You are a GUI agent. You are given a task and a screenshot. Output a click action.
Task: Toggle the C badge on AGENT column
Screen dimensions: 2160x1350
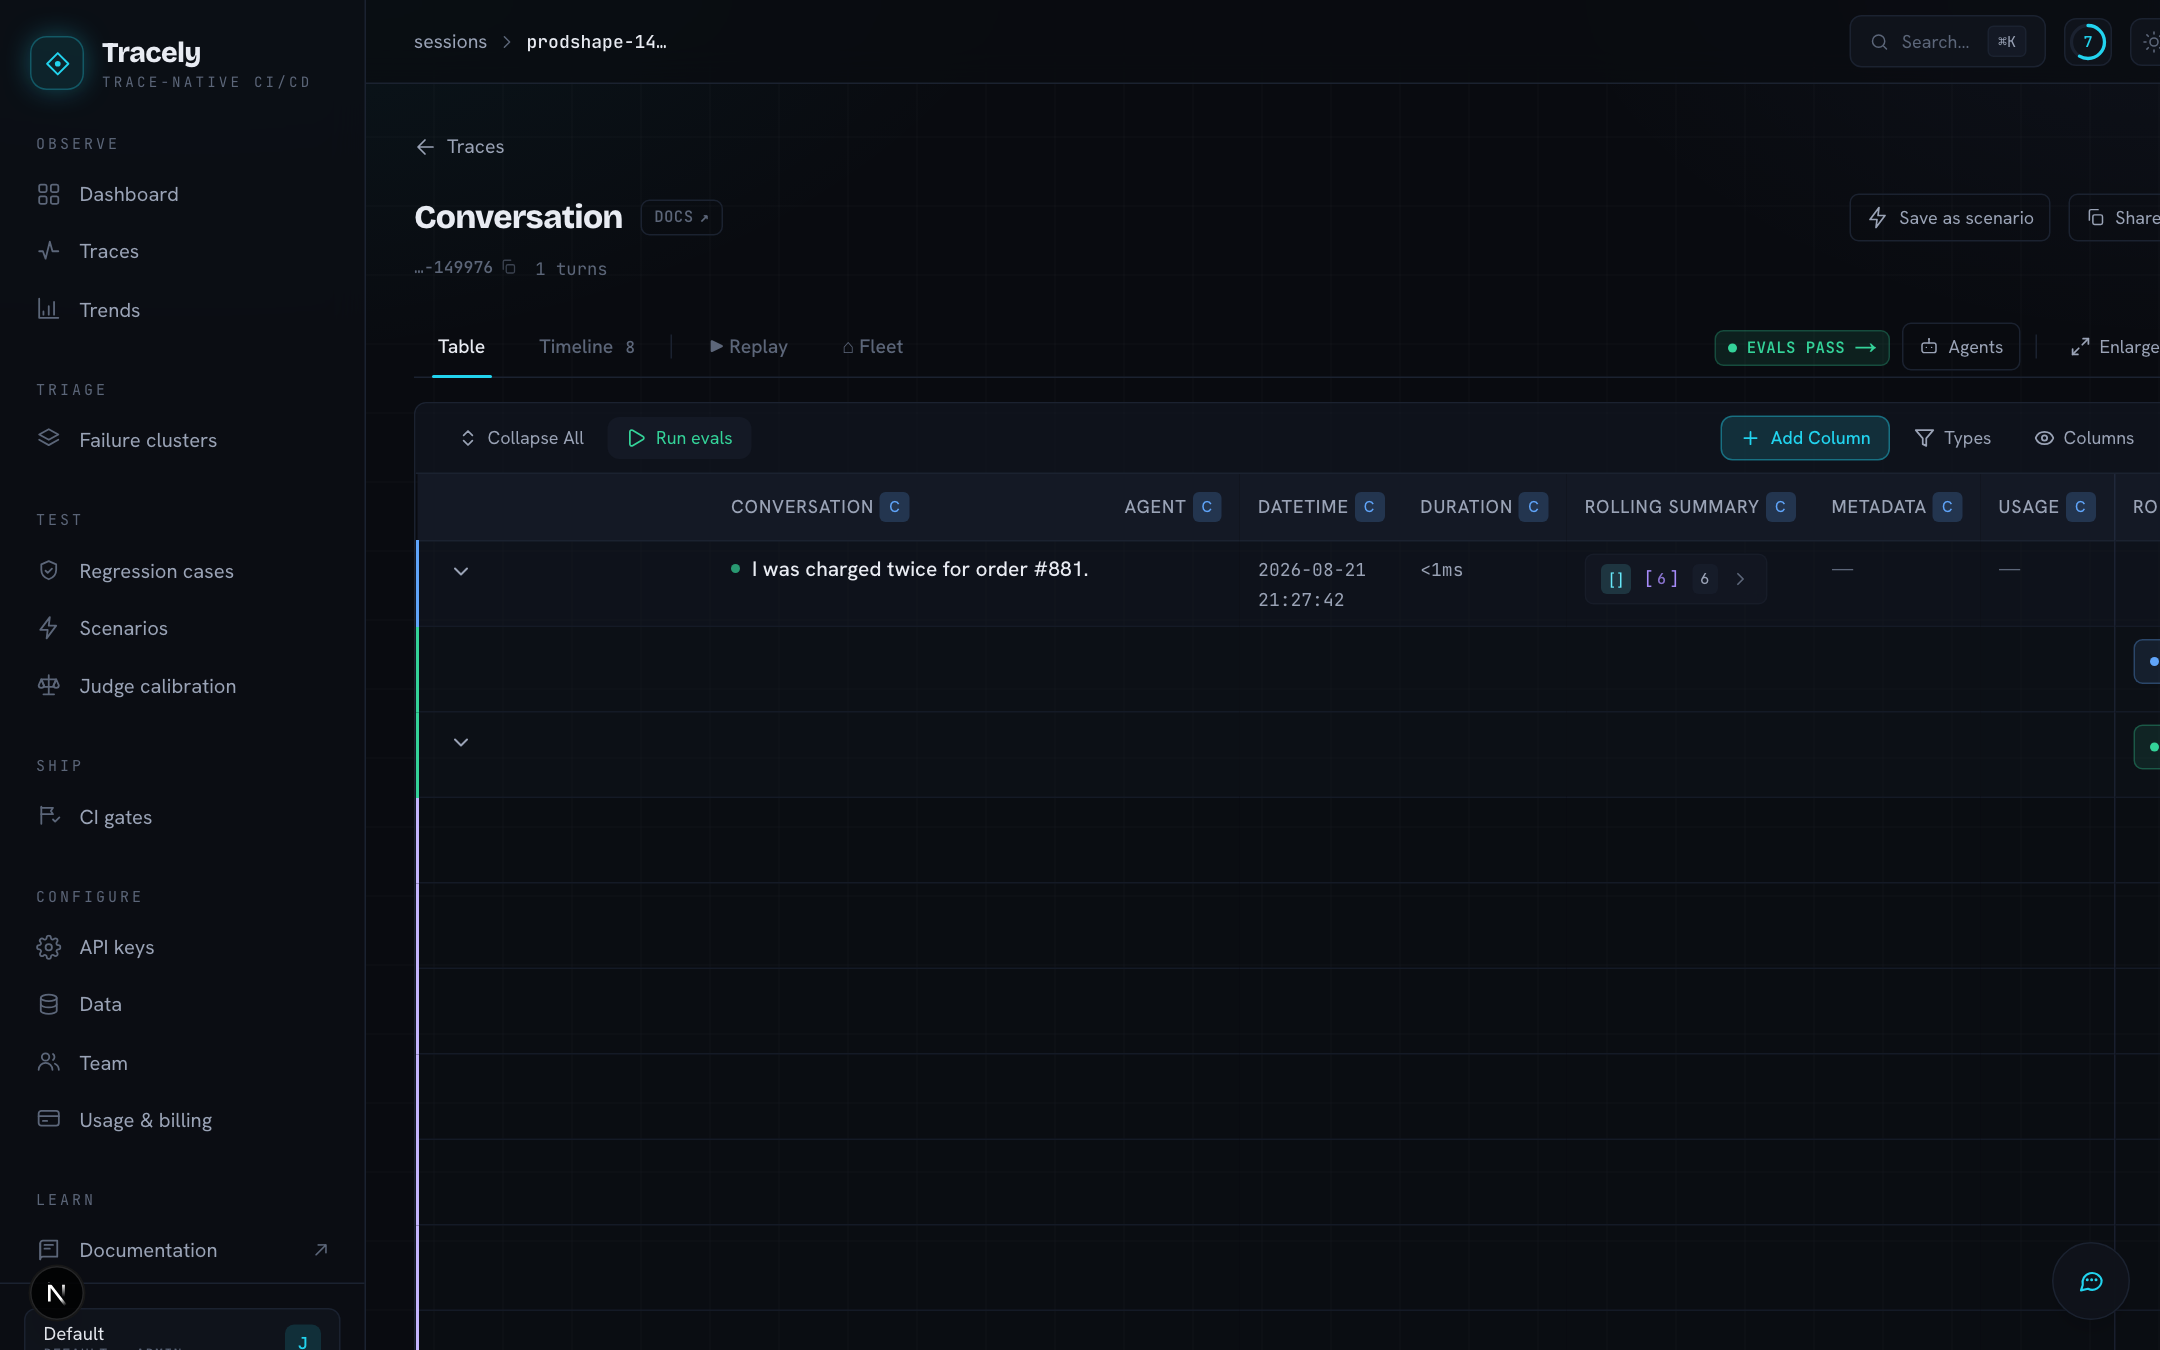click(1206, 507)
